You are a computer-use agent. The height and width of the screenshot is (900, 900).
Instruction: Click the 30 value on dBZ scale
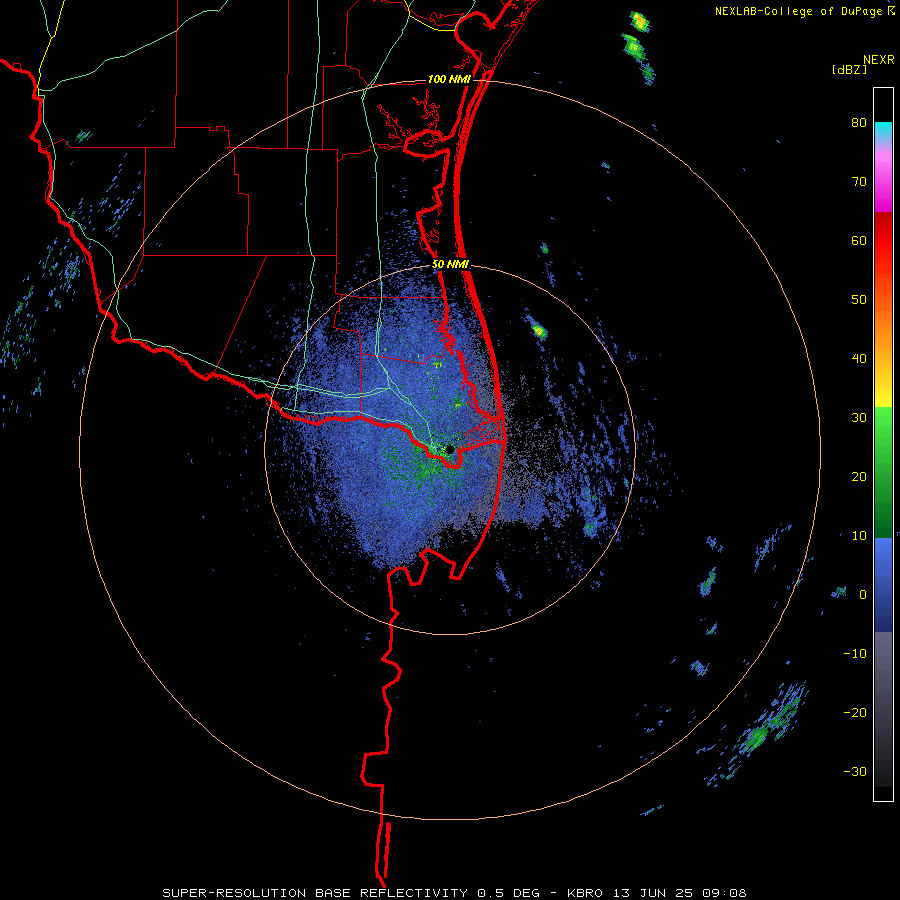[x=859, y=418]
